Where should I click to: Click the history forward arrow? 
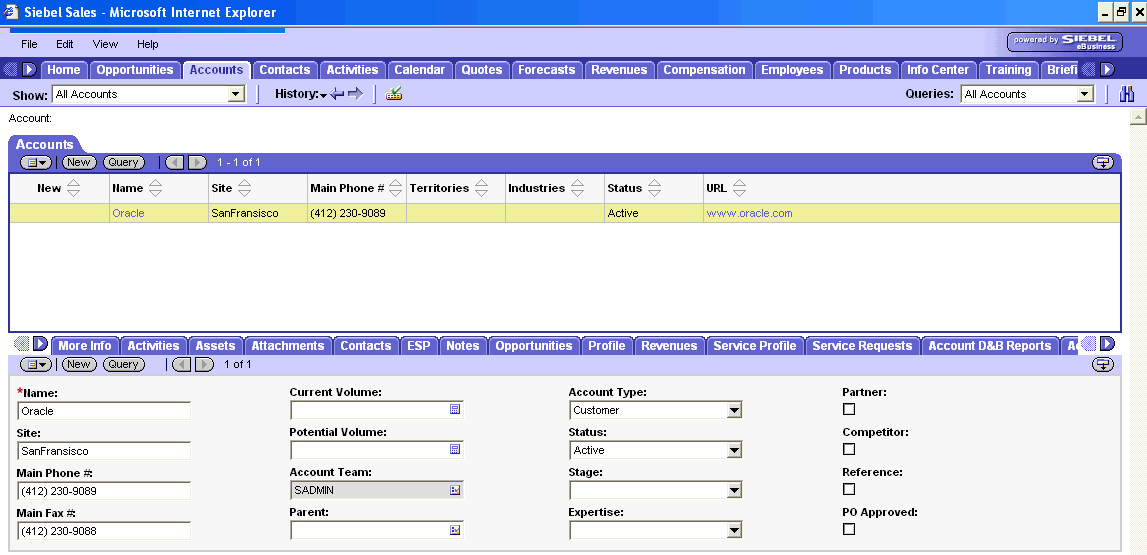coord(355,94)
